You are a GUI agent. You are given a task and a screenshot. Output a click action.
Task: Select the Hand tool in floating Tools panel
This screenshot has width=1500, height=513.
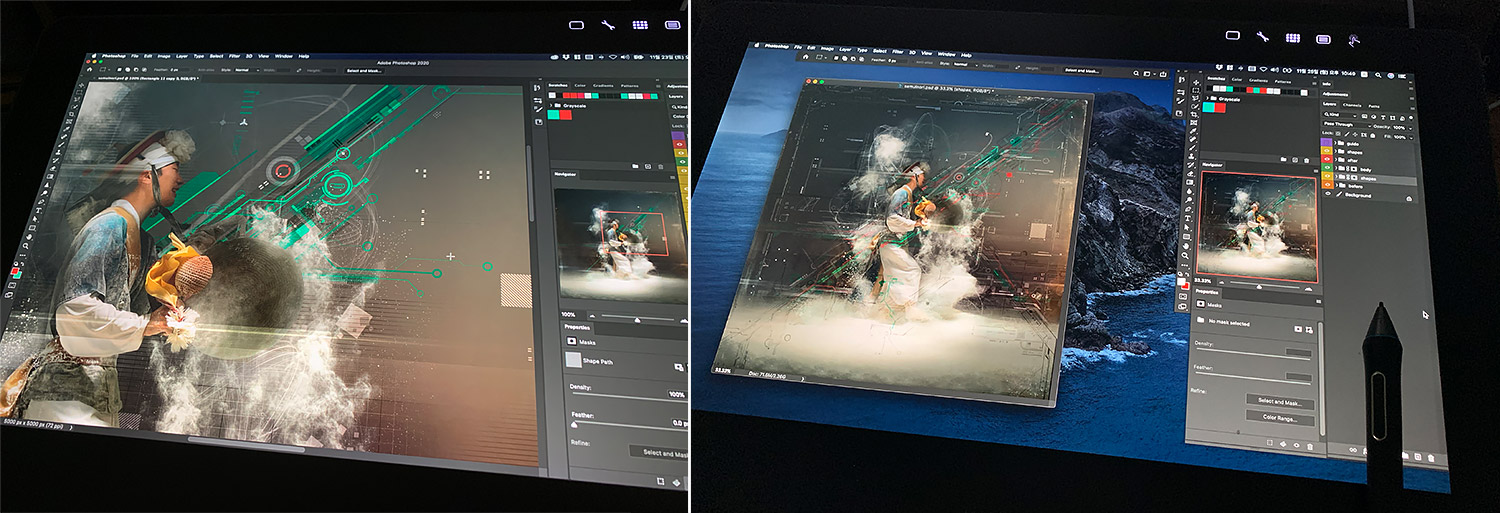(x=1186, y=244)
